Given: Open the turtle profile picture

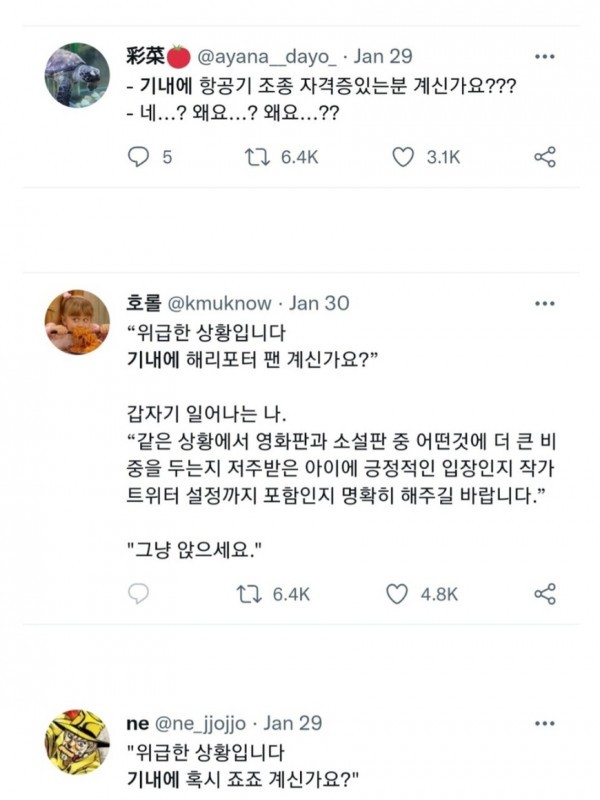Looking at the screenshot, I should pos(77,76).
